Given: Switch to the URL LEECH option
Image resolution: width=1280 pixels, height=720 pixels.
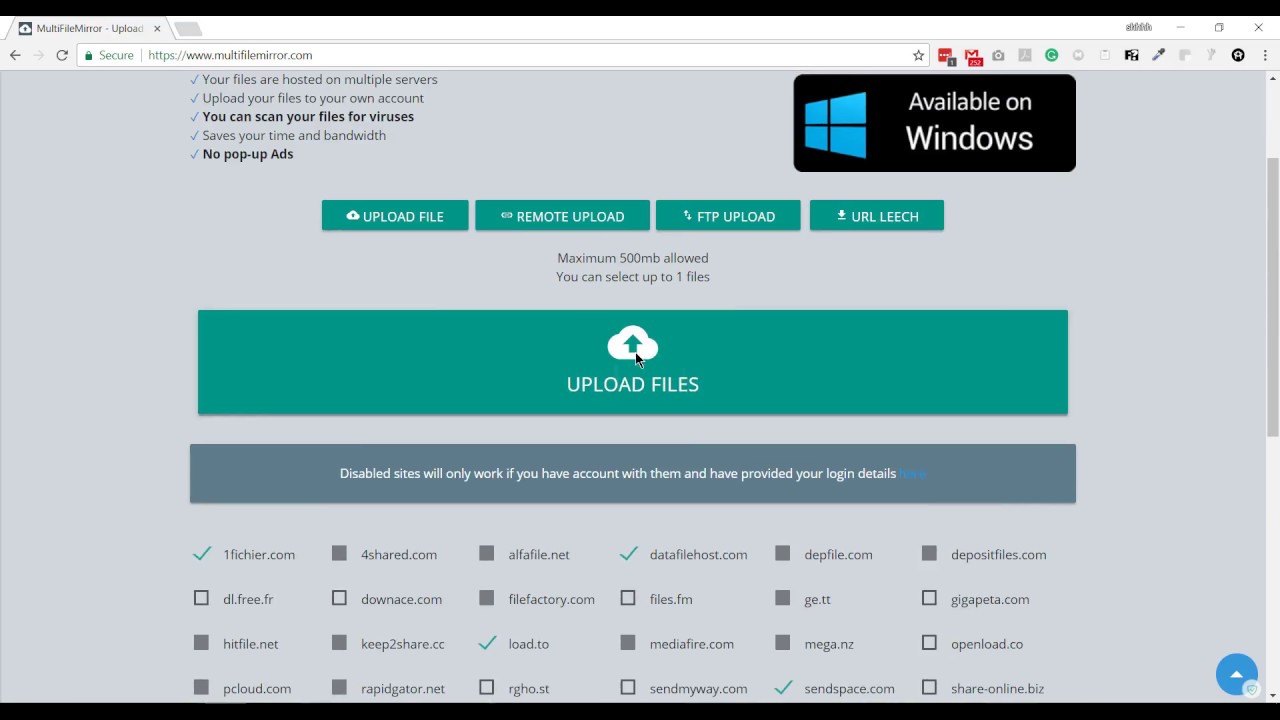Looking at the screenshot, I should [877, 216].
